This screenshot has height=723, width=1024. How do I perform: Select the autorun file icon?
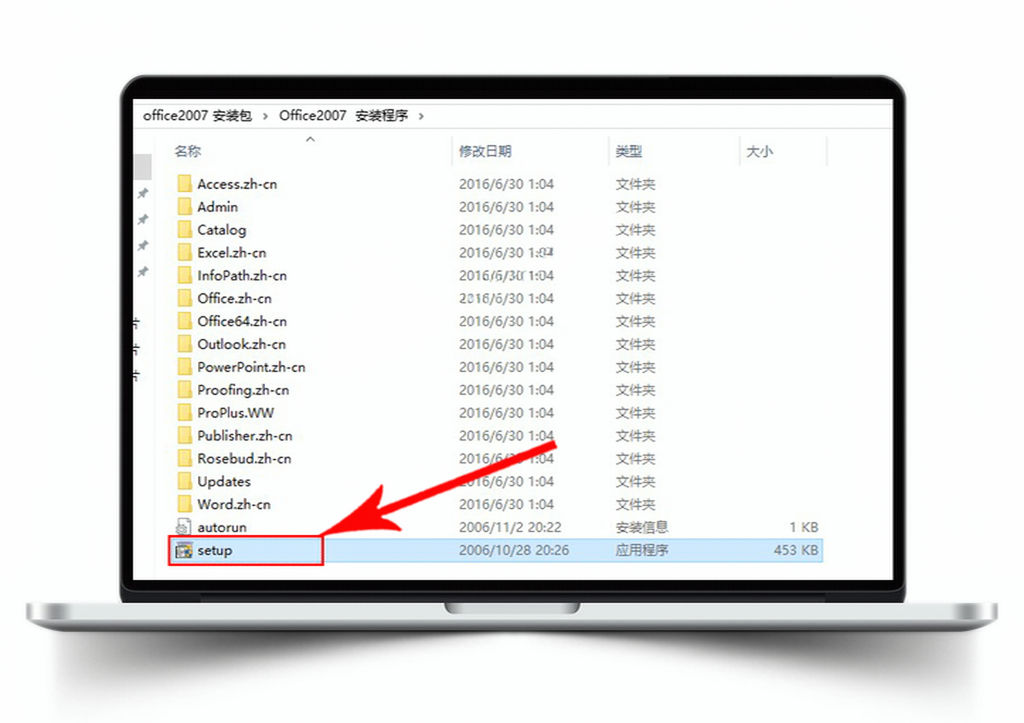point(184,527)
